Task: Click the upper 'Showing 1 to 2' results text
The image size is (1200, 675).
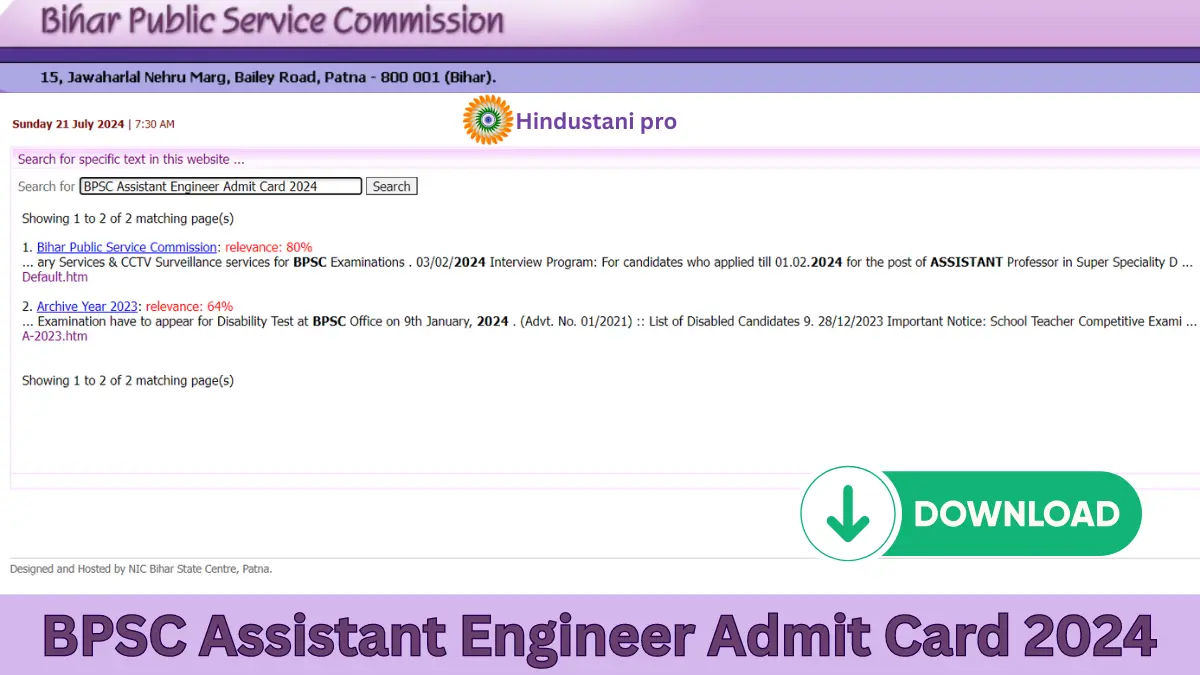Action: point(128,218)
